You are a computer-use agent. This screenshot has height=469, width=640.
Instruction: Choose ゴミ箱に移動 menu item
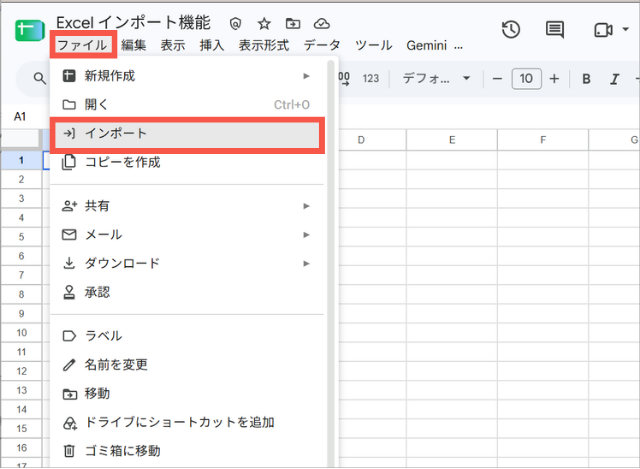point(187,451)
